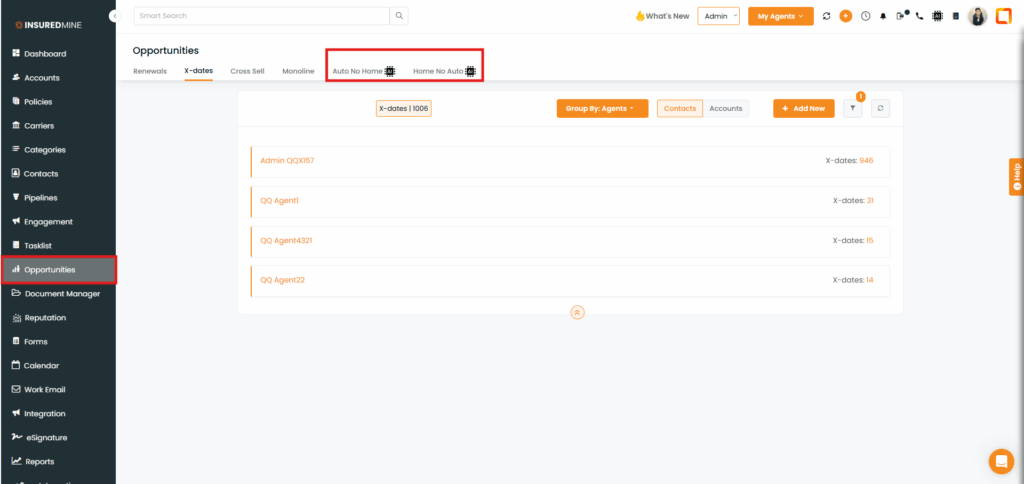The width and height of the screenshot is (1024, 484).
Task: Open the filter icon next to Add New
Action: (852, 108)
